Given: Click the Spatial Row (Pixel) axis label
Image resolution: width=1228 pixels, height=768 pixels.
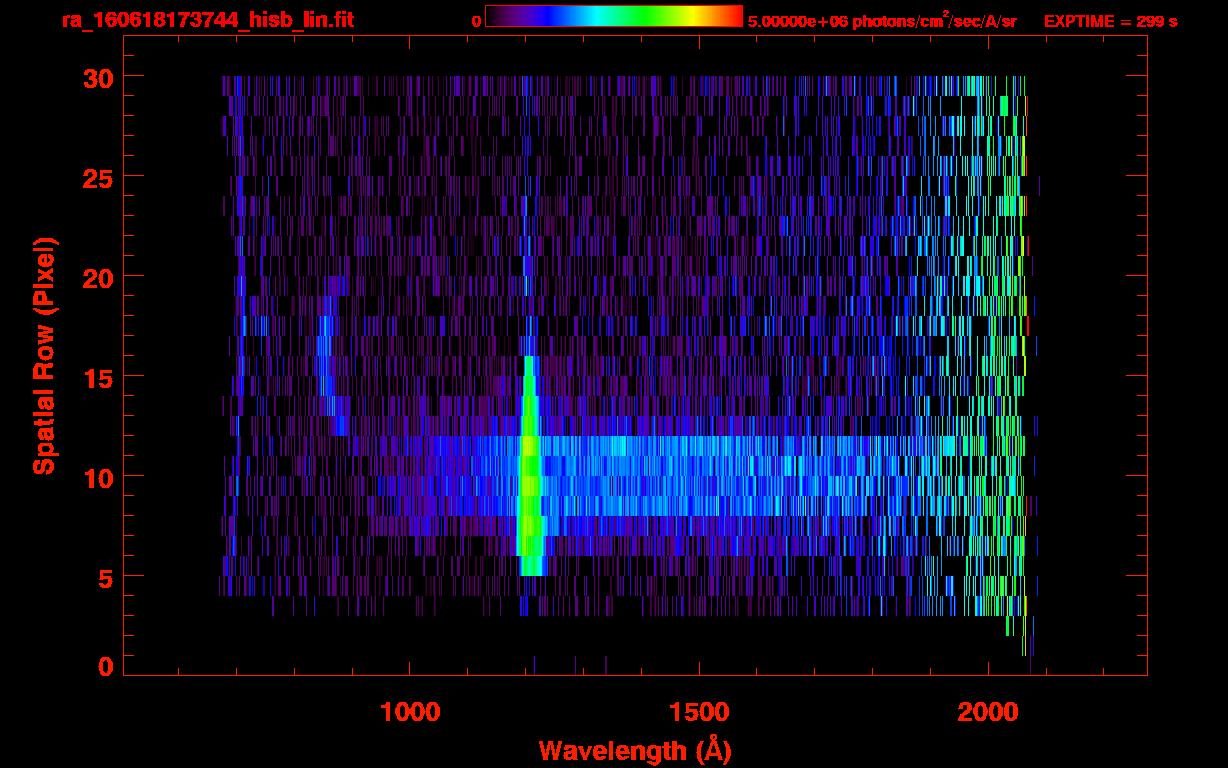Looking at the screenshot, I should coord(44,356).
